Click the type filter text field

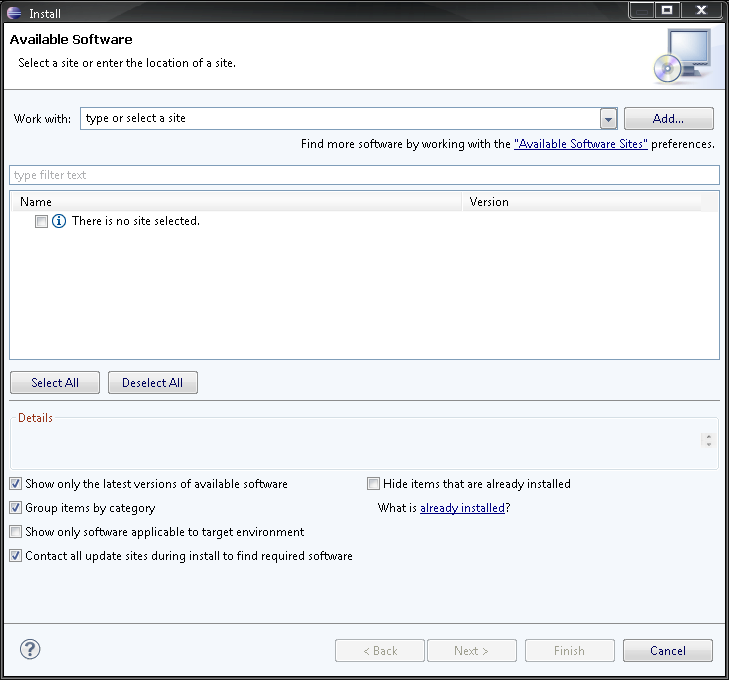click(x=364, y=175)
